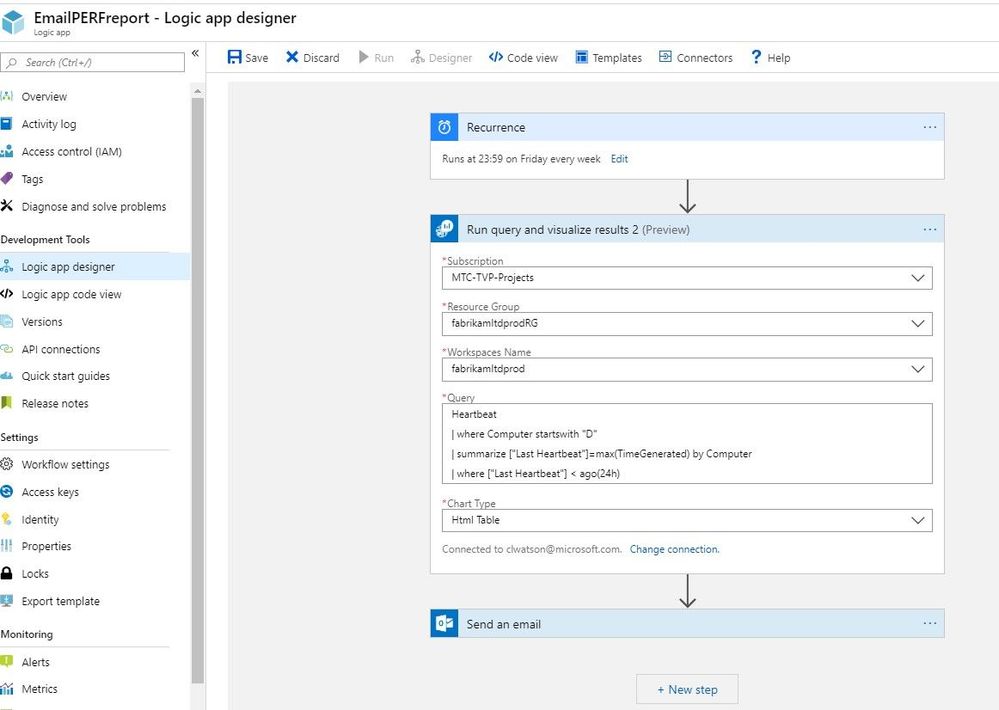Open the Recurrence card options menu
Viewport: 999px width, 710px height.
point(930,127)
